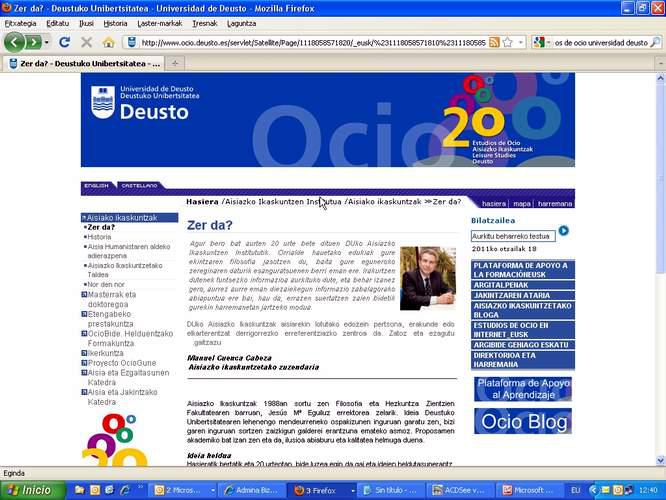666x500 pixels.
Task: Open the Laster-markak menu
Action: click(x=160, y=23)
